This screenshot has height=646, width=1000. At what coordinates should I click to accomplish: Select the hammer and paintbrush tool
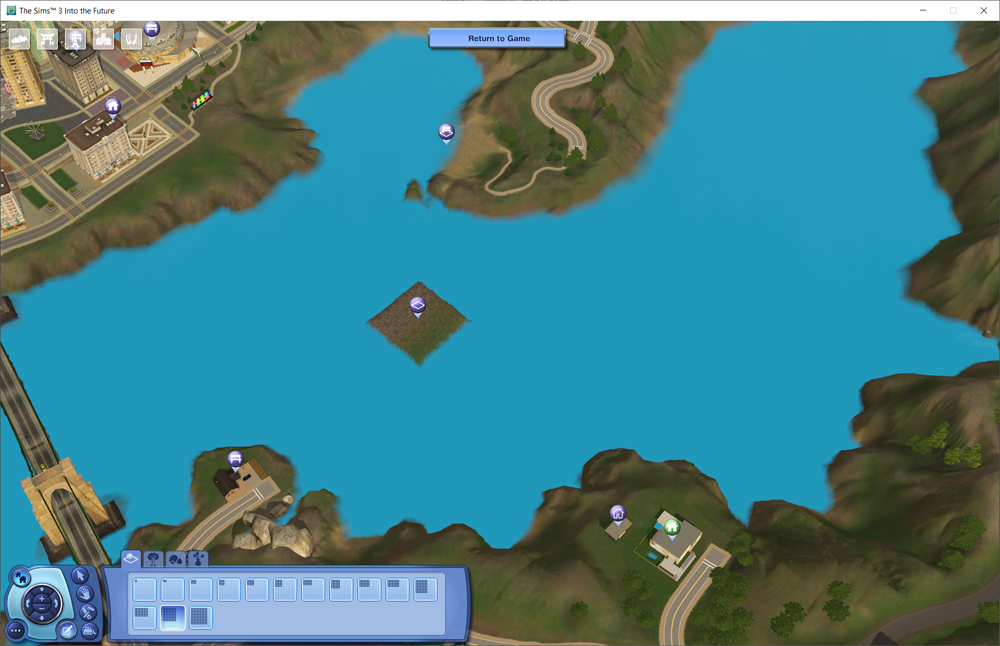[88, 612]
